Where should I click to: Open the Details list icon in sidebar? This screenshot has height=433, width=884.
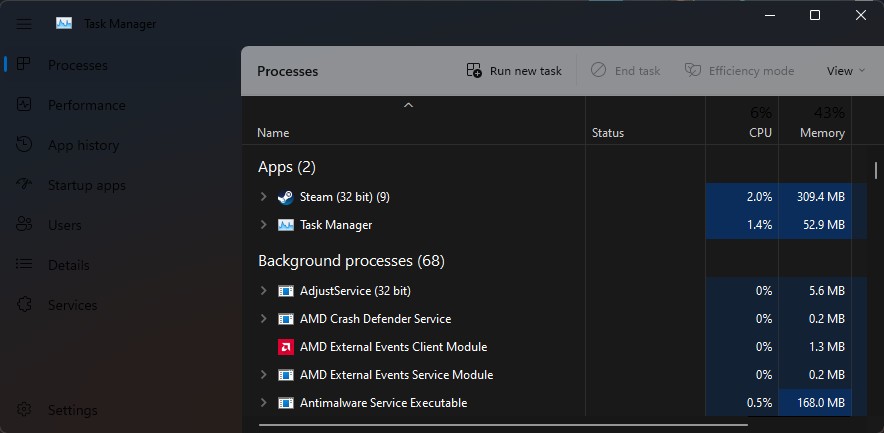24,264
